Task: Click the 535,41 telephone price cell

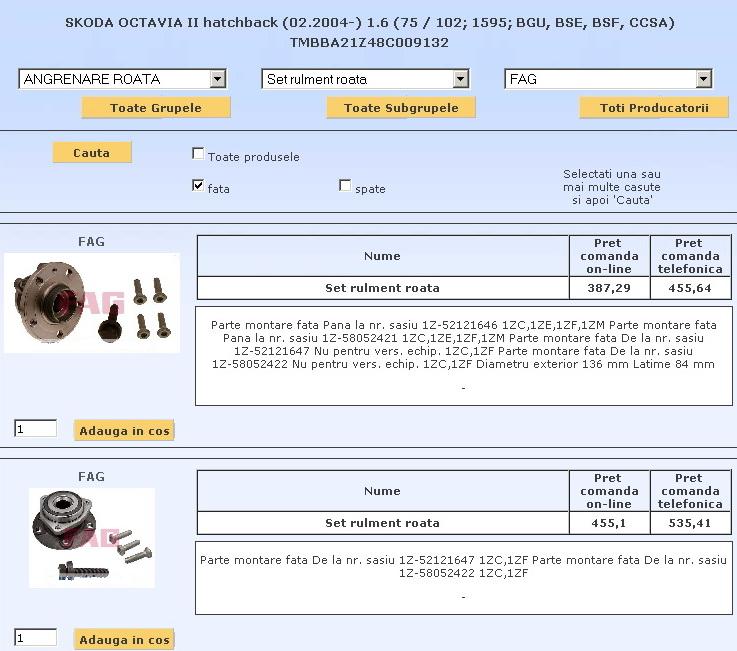Action: pos(690,523)
